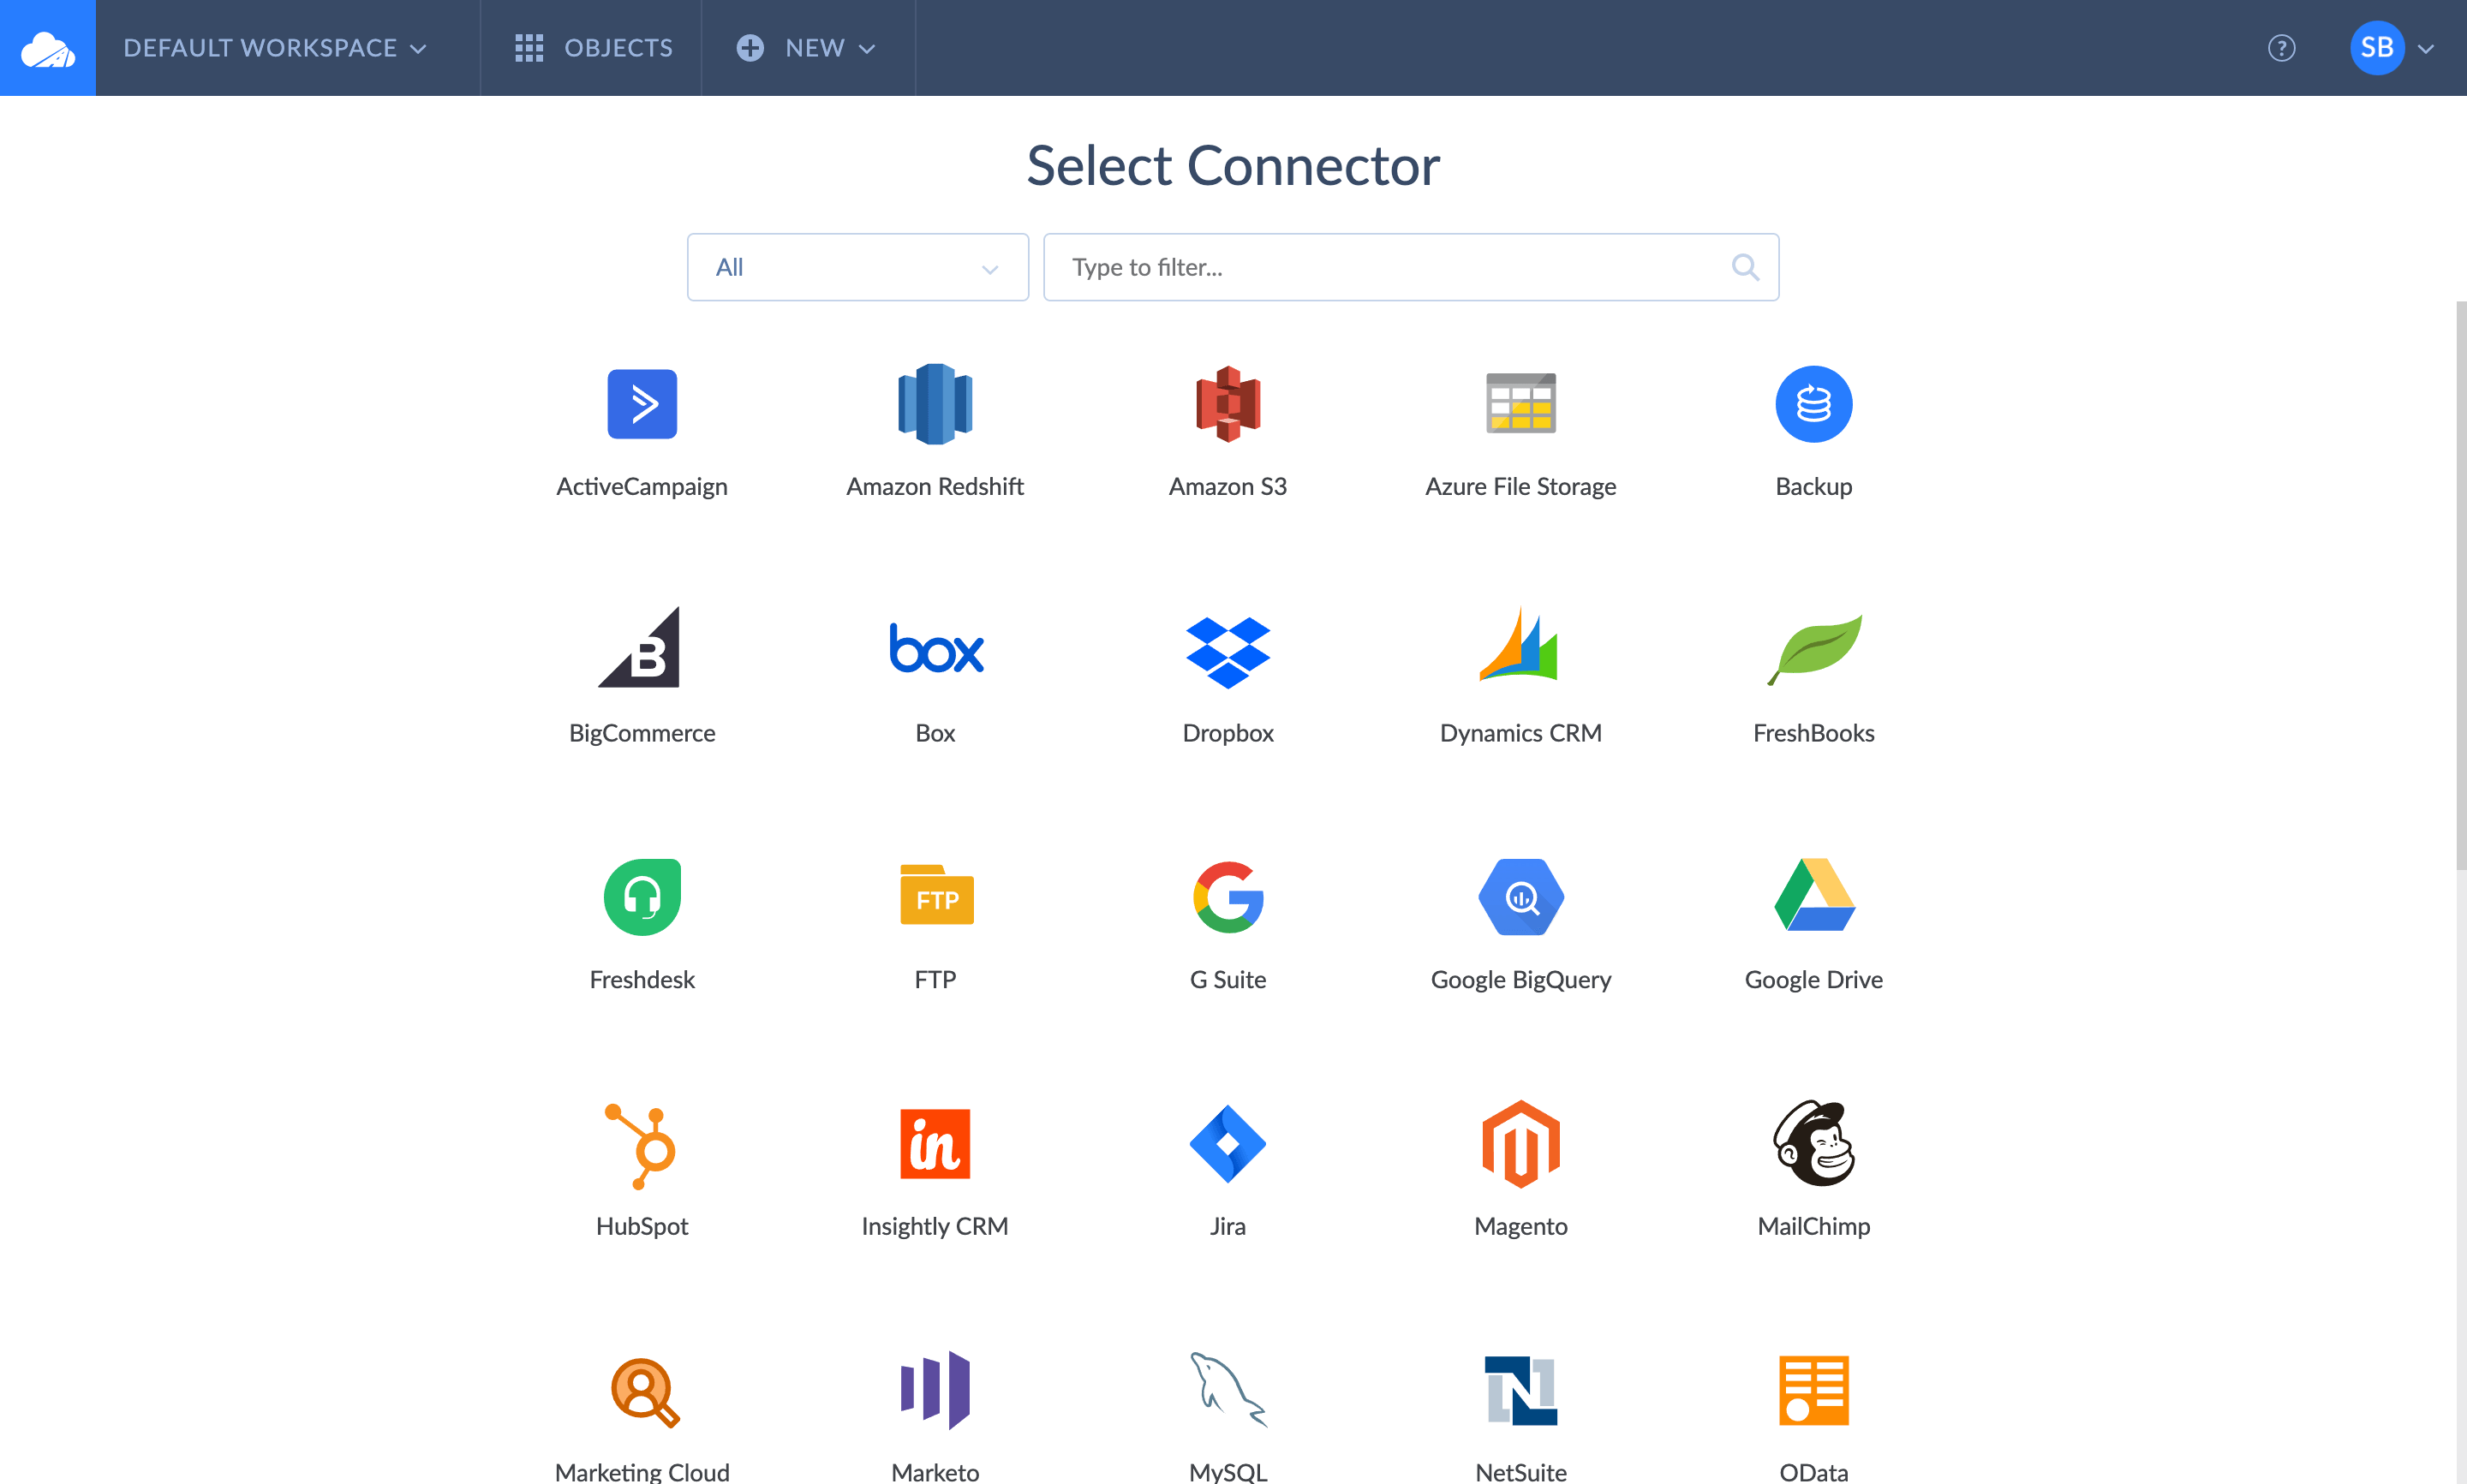The height and width of the screenshot is (1484, 2467).
Task: Pick the HubSpot sprocket icon
Action: [x=641, y=1146]
